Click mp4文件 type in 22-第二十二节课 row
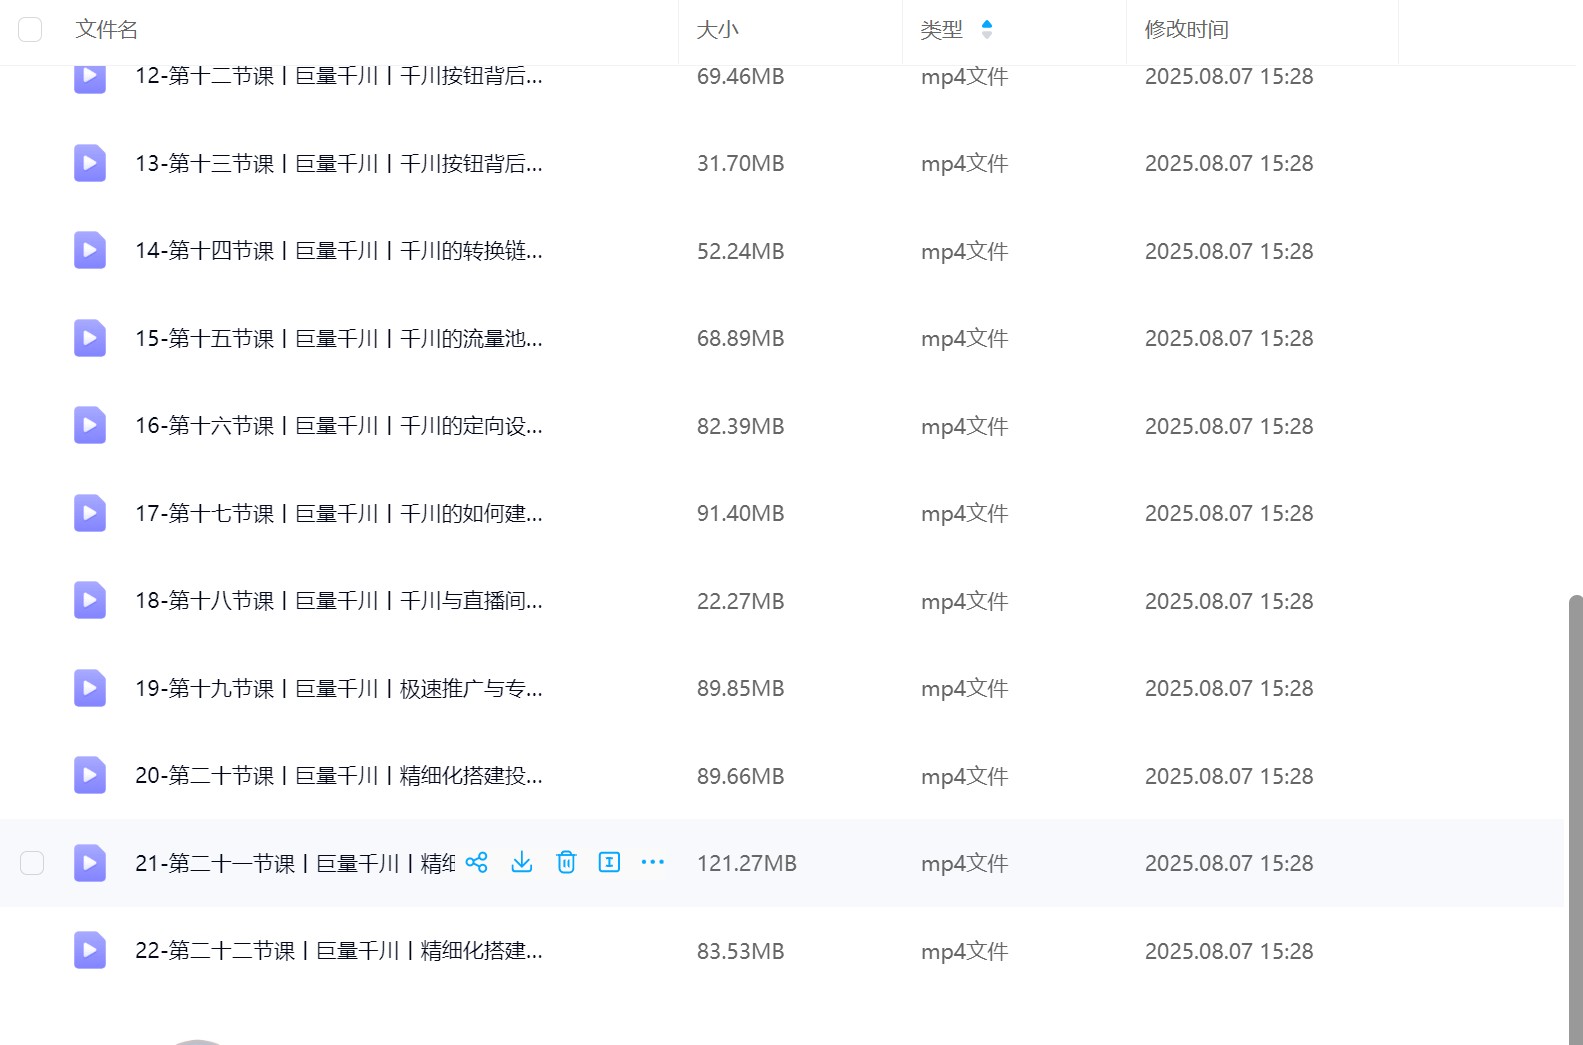This screenshot has width=1583, height=1045. coord(964,951)
